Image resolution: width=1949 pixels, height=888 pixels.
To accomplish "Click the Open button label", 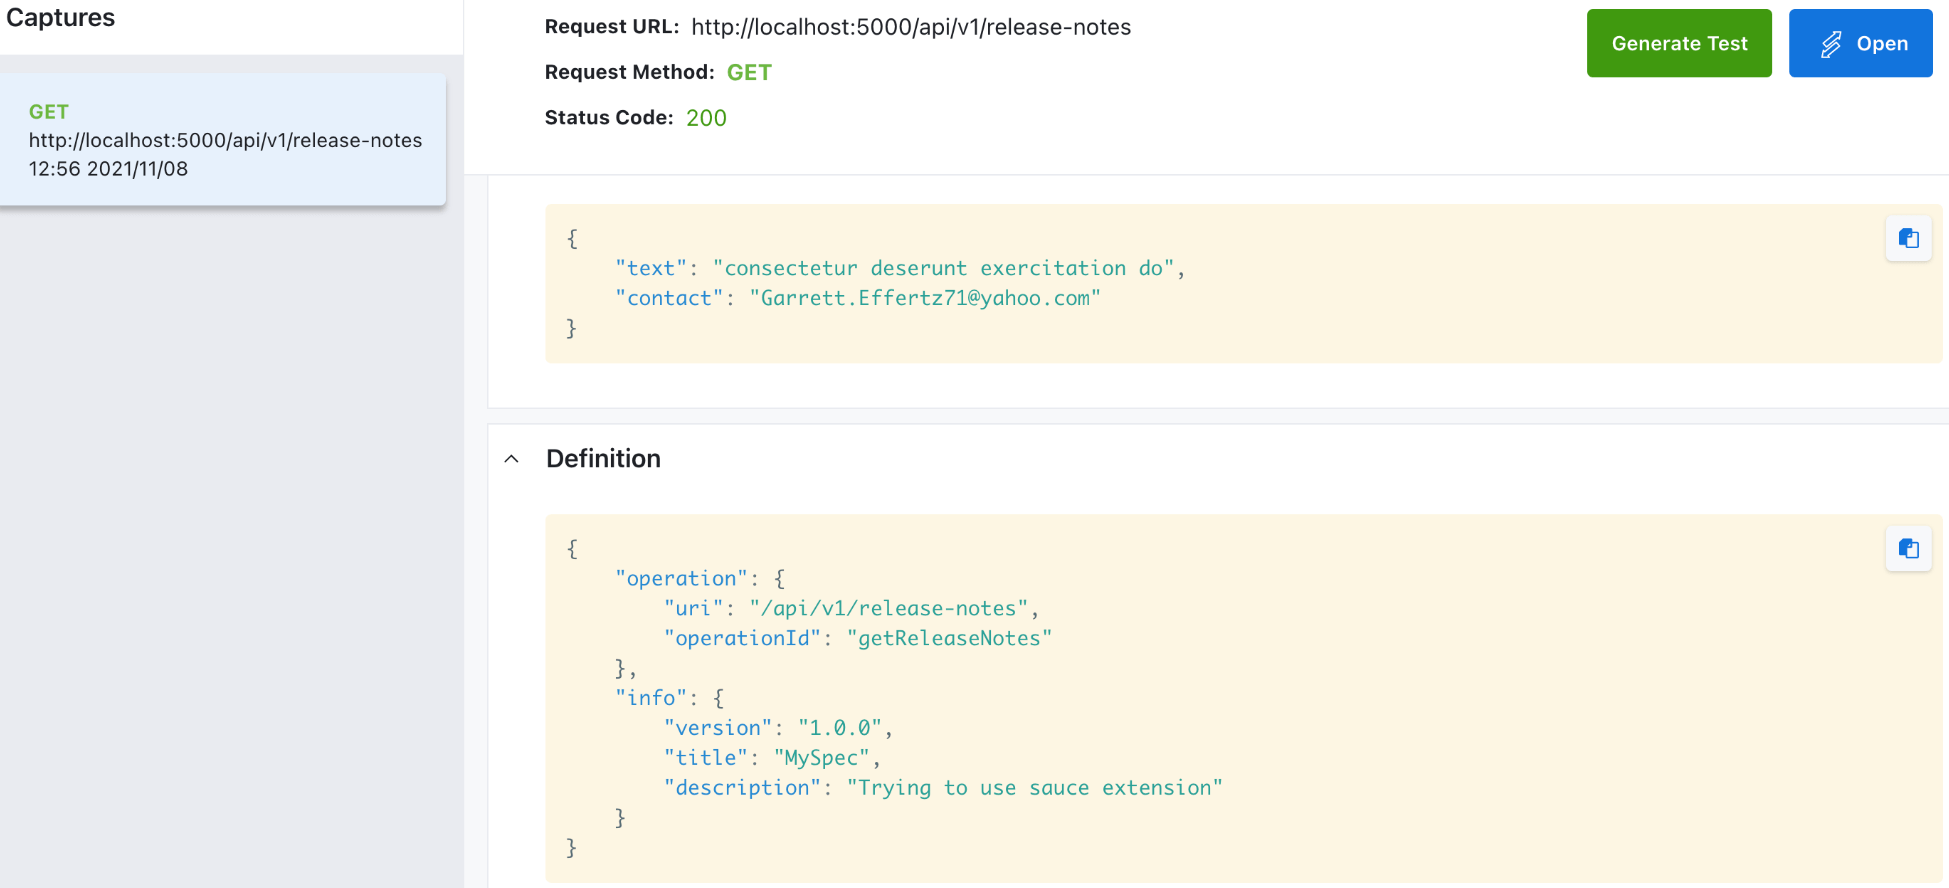I will tap(1881, 44).
